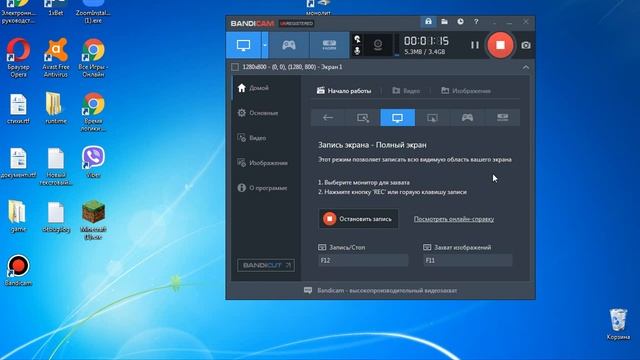
Task: Switch to Начало работы tab
Action: coord(344,91)
